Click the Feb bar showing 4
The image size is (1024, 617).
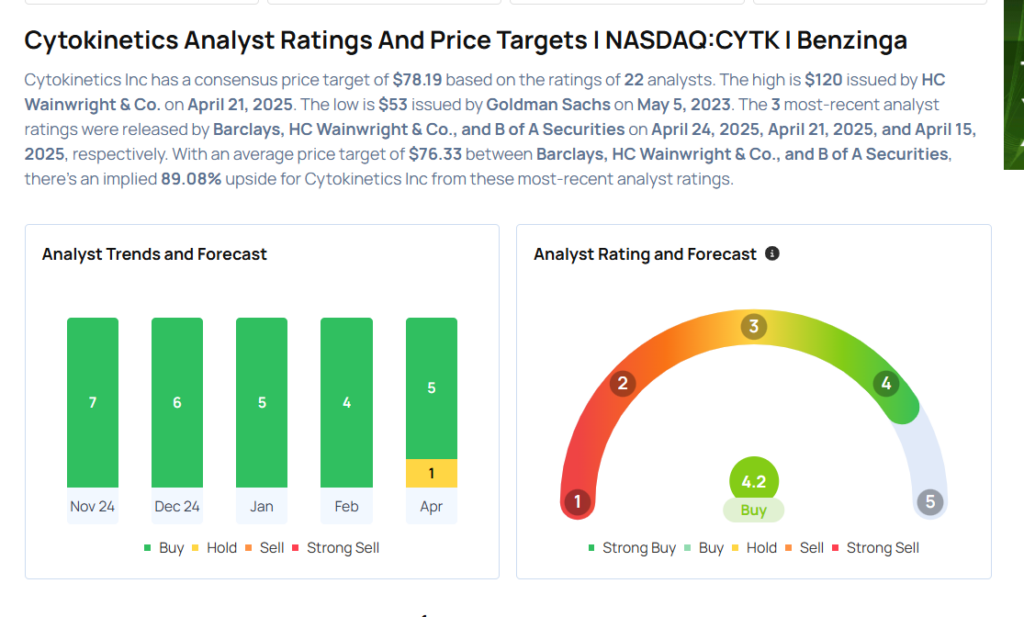(x=346, y=402)
